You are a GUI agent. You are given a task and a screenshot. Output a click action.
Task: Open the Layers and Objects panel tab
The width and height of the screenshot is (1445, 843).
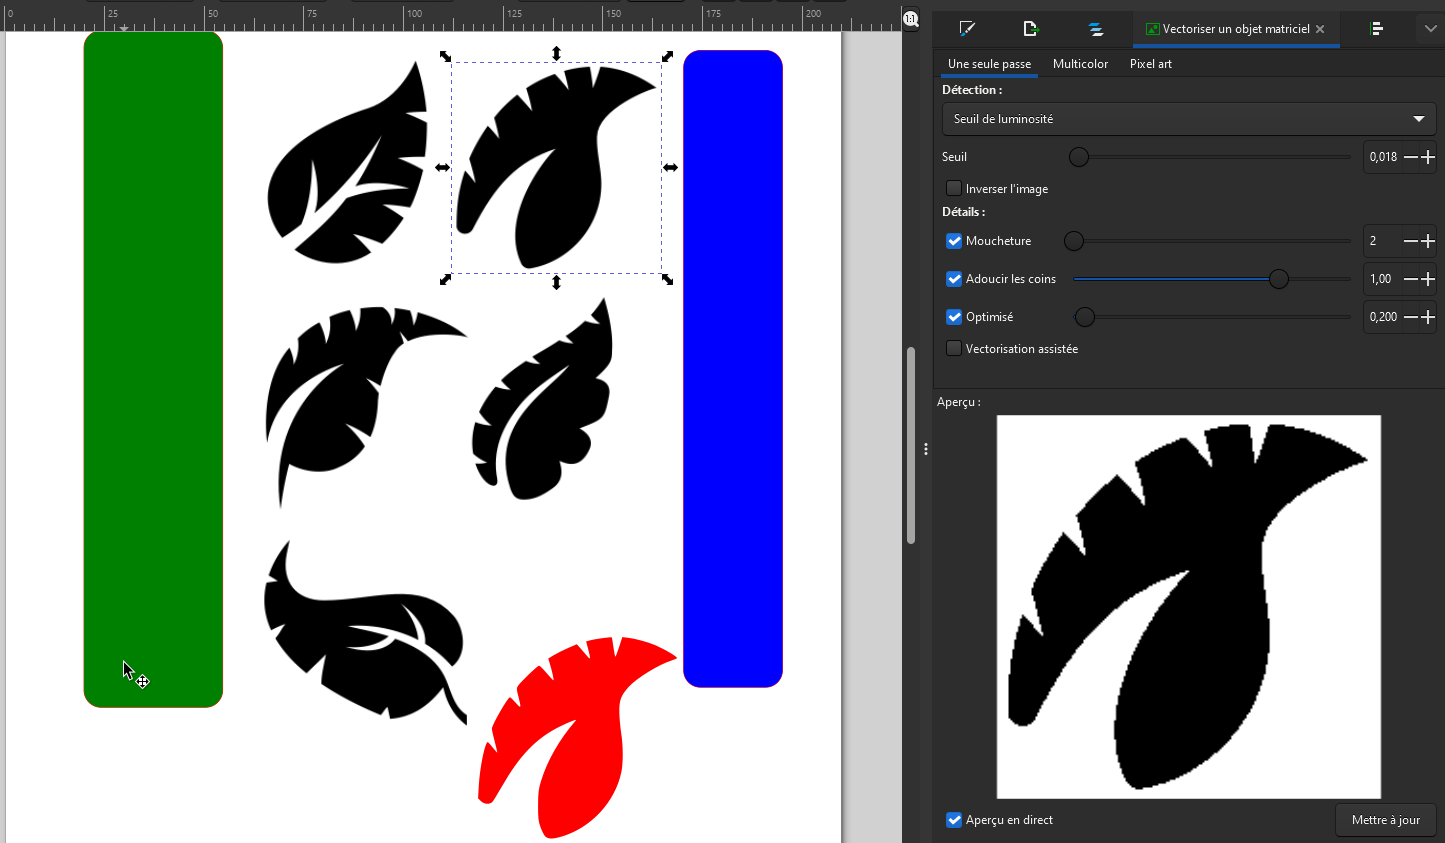[1096, 29]
